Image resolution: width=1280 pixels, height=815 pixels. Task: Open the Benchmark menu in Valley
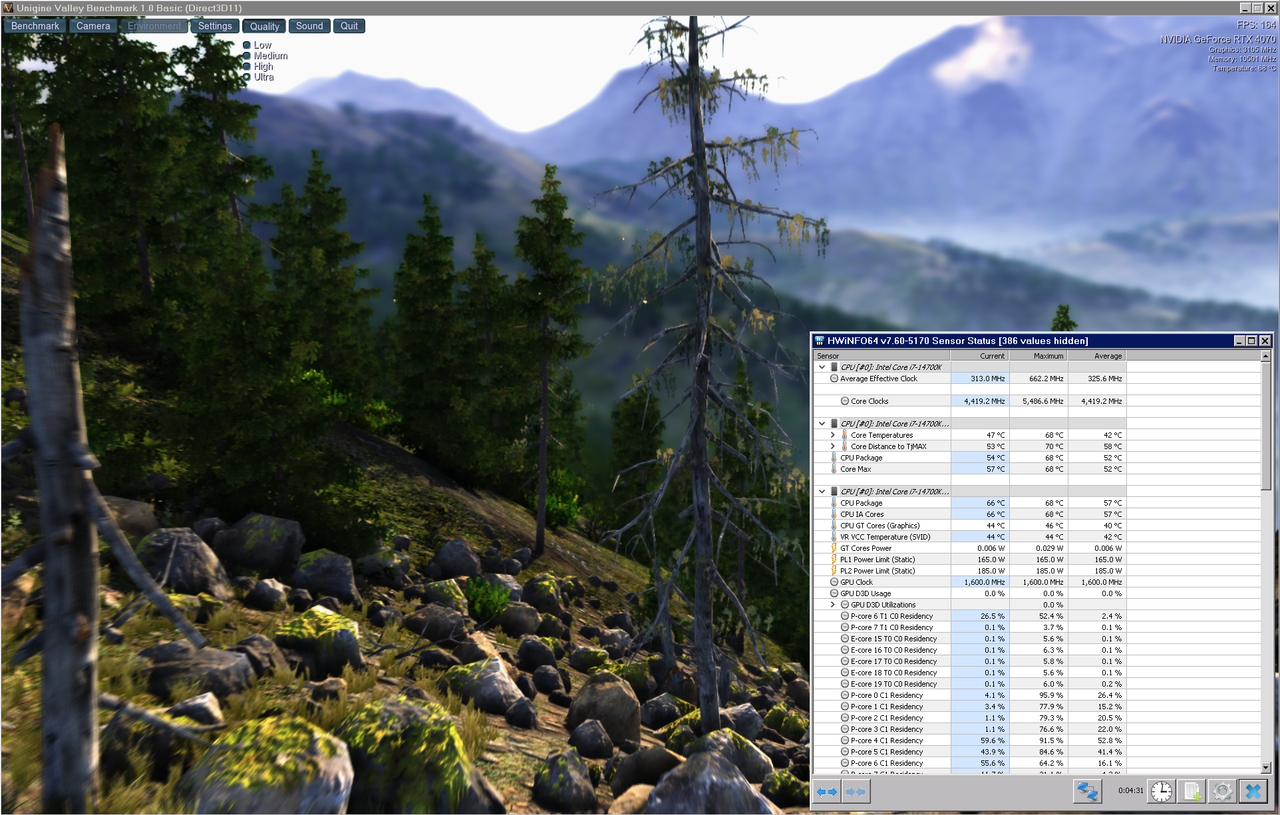35,26
